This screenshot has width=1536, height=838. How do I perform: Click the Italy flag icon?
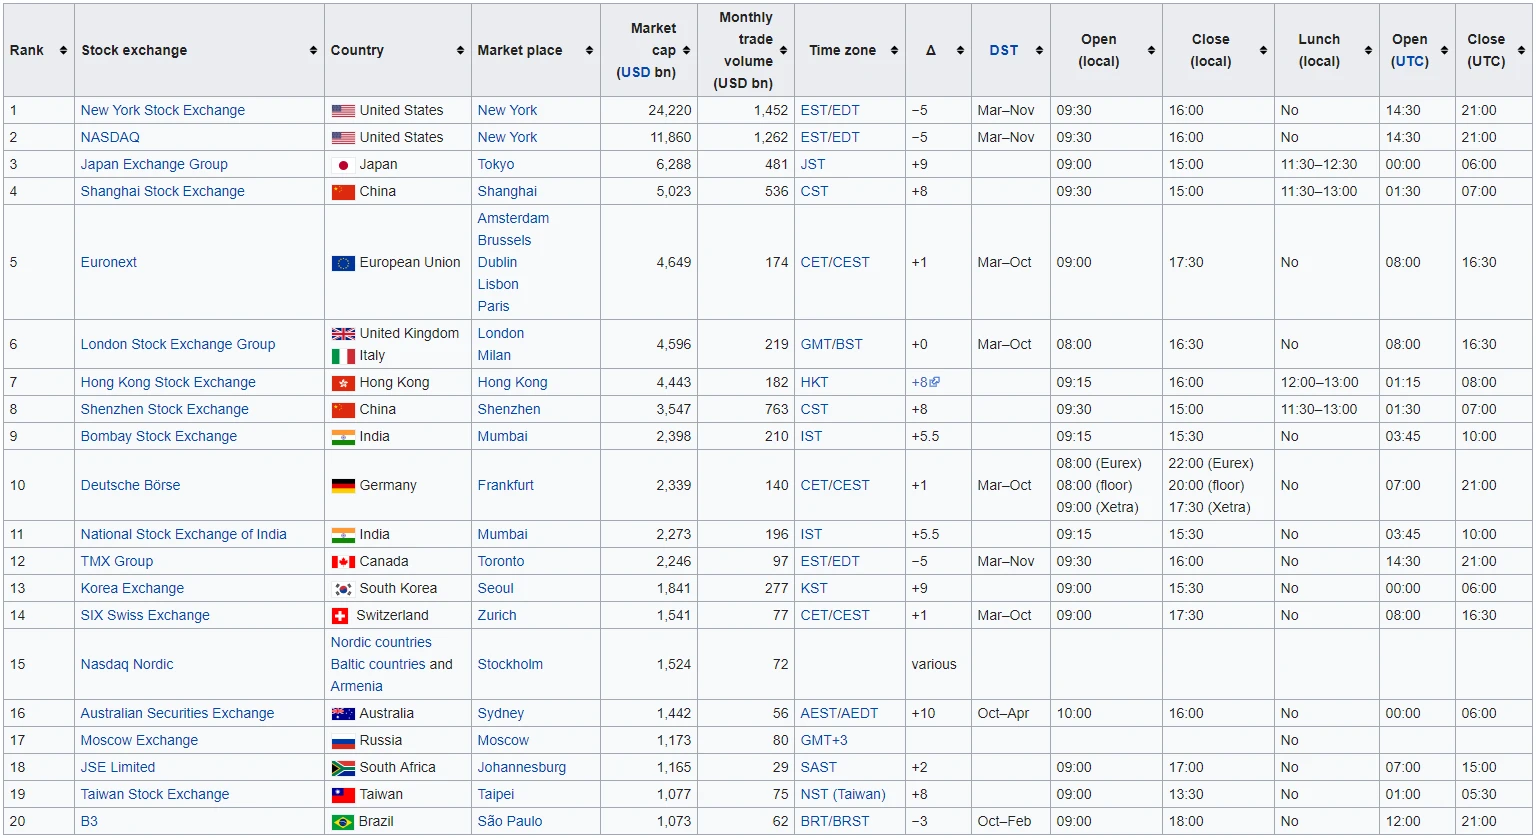pos(343,356)
